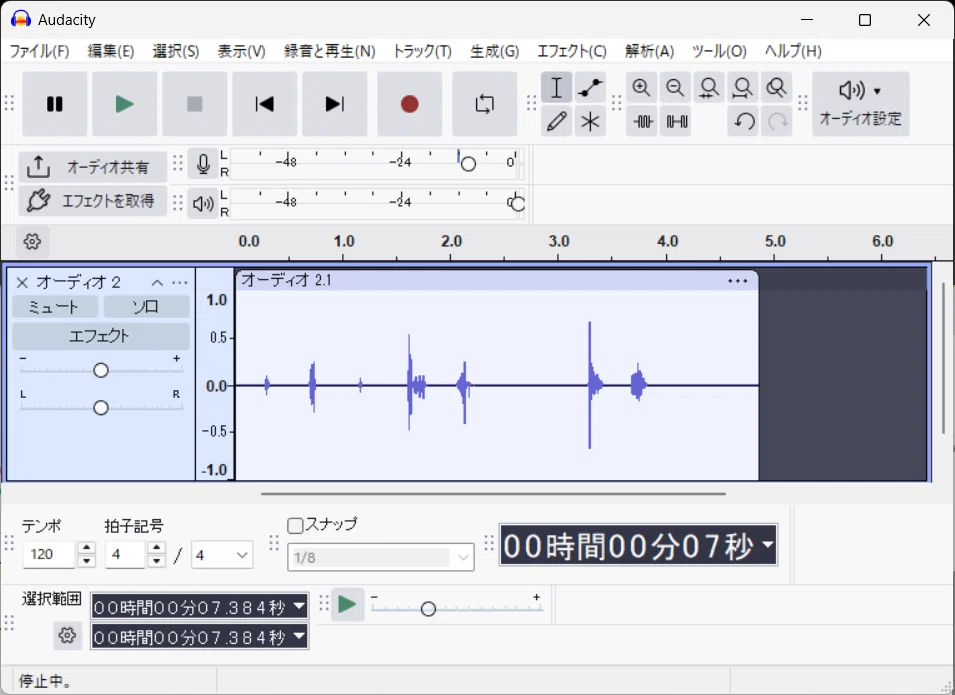
Task: Silence audio selection icon
Action: 676,121
